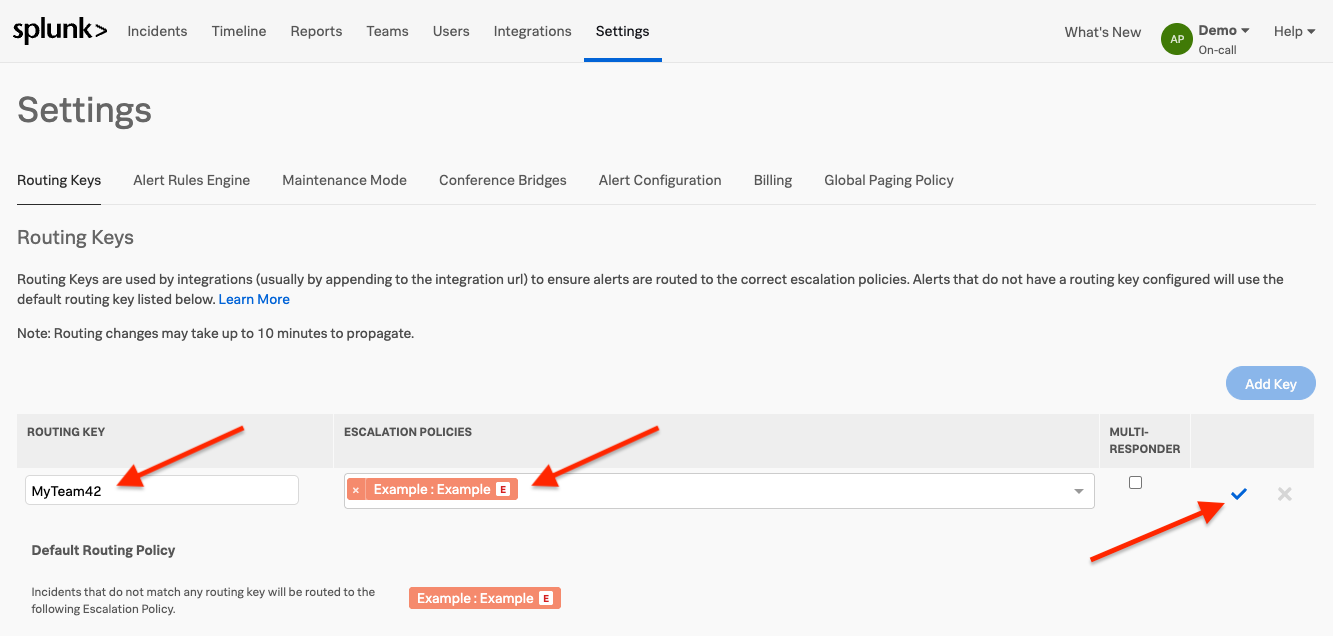Expand the Escalation Policies dropdown arrow
Image resolution: width=1333 pixels, height=636 pixels.
pyautogui.click(x=1079, y=491)
